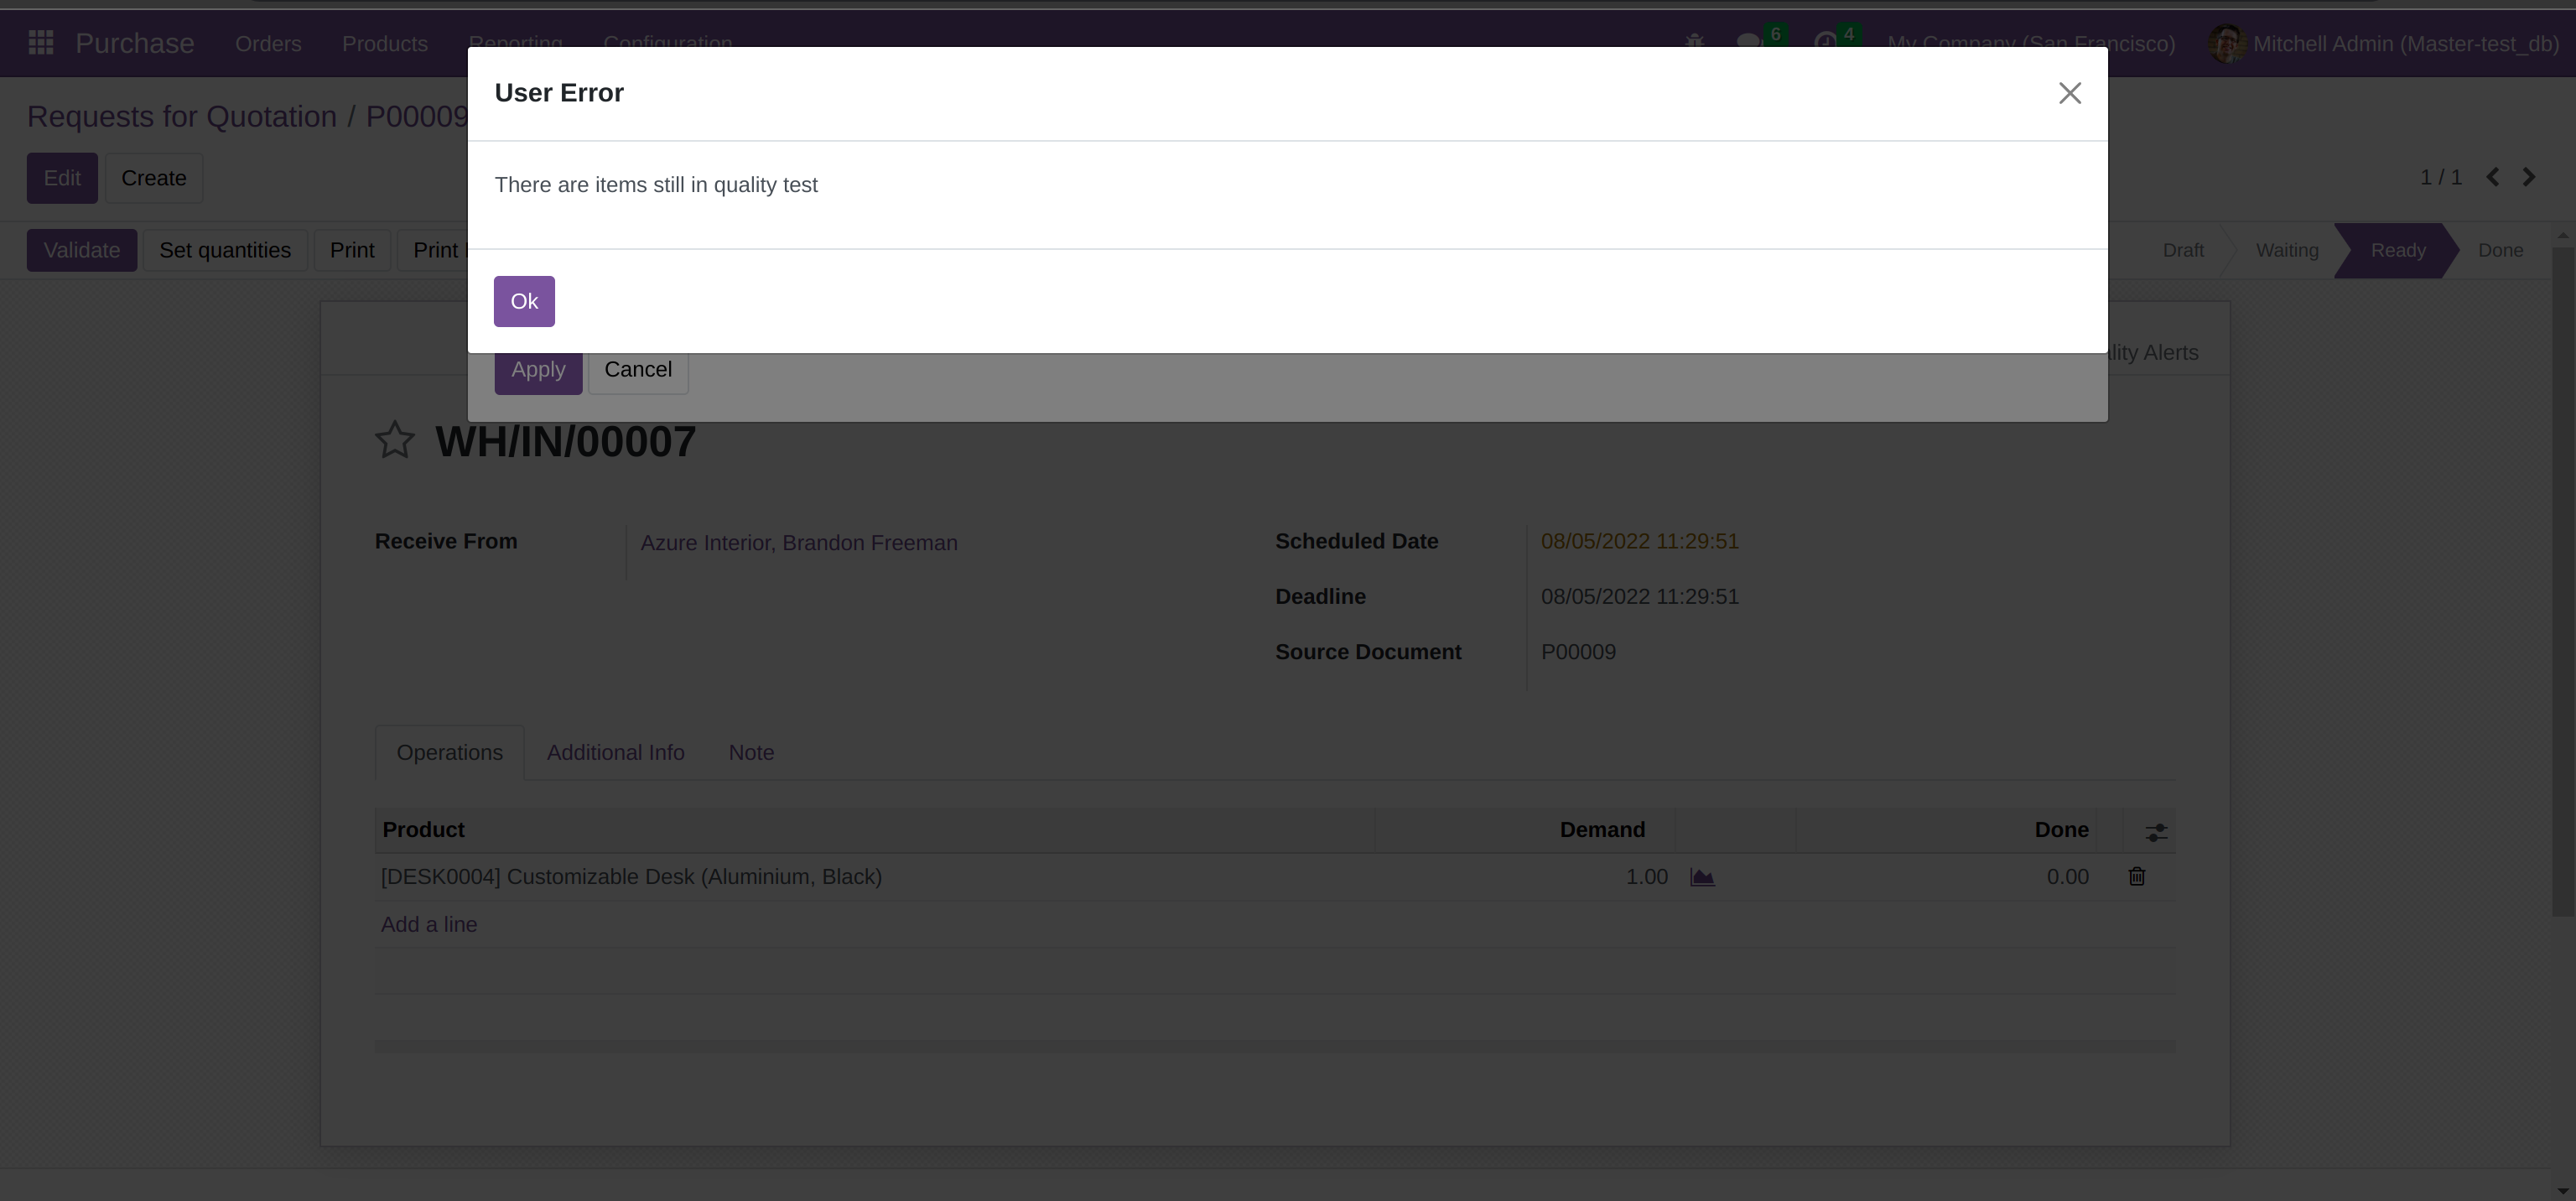This screenshot has width=2576, height=1201.
Task: Open Azure Interior, Brandon Freeman link
Action: (799, 543)
